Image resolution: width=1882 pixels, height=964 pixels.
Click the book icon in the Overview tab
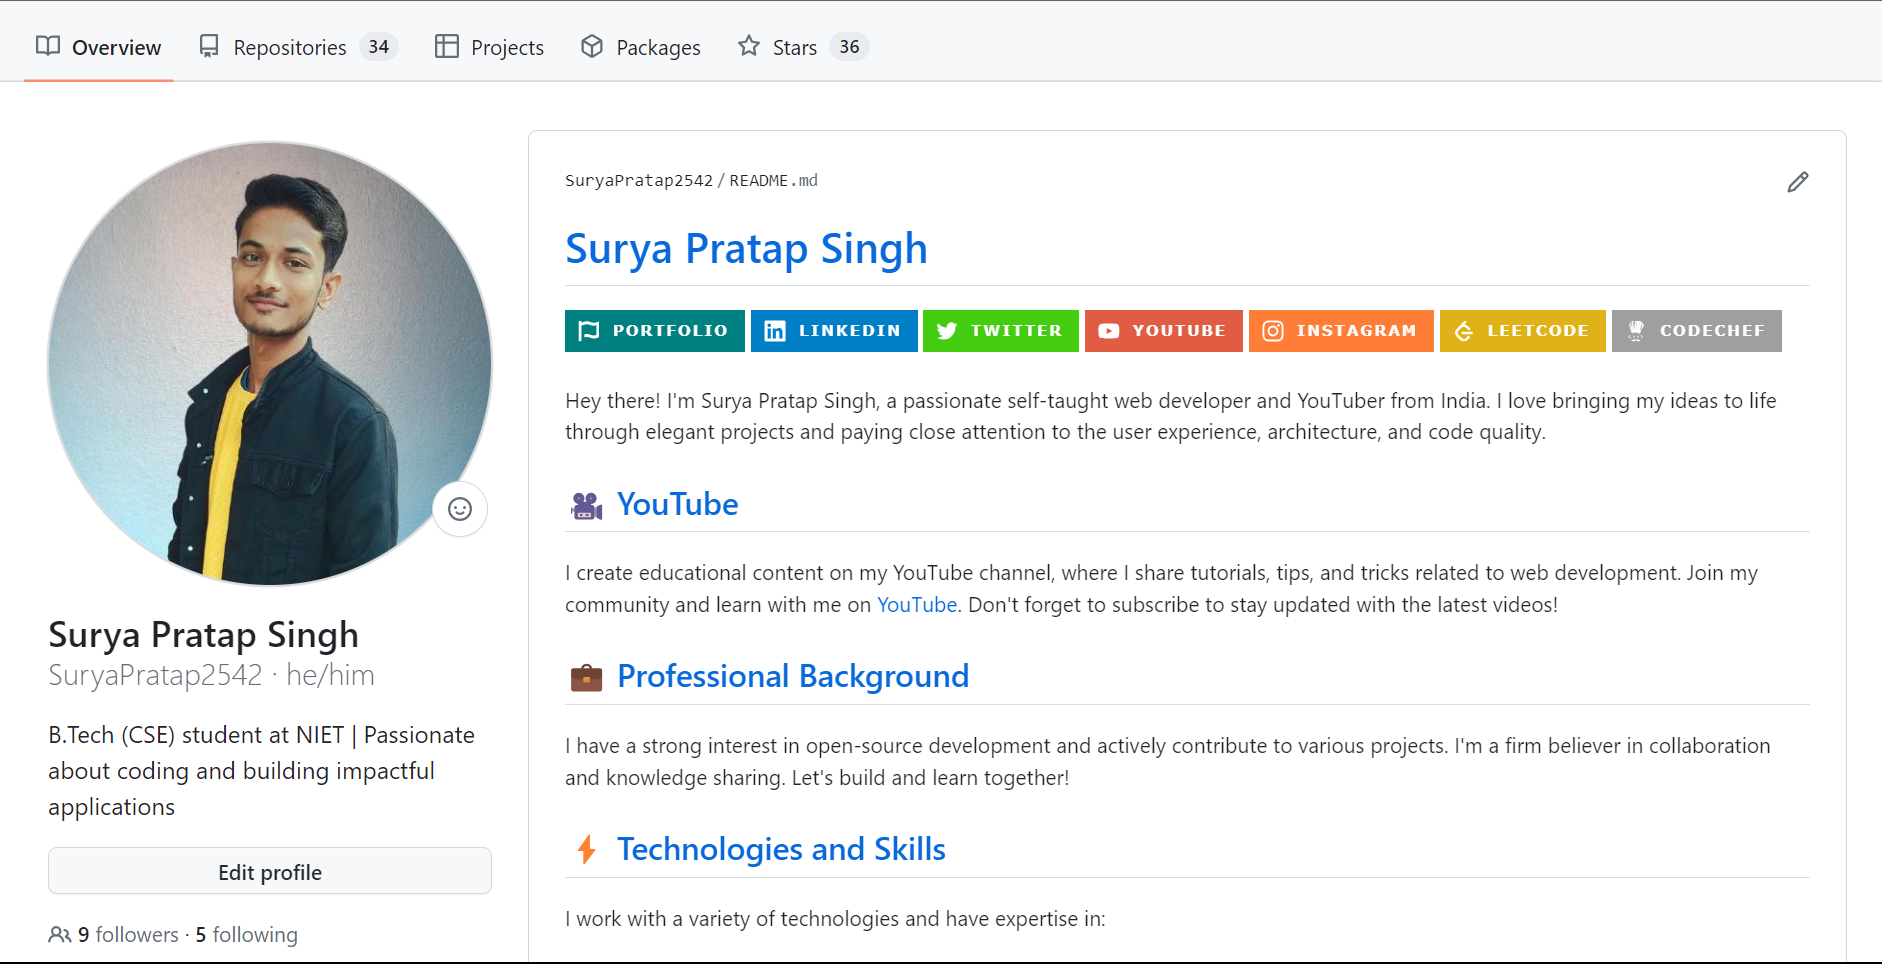click(48, 46)
